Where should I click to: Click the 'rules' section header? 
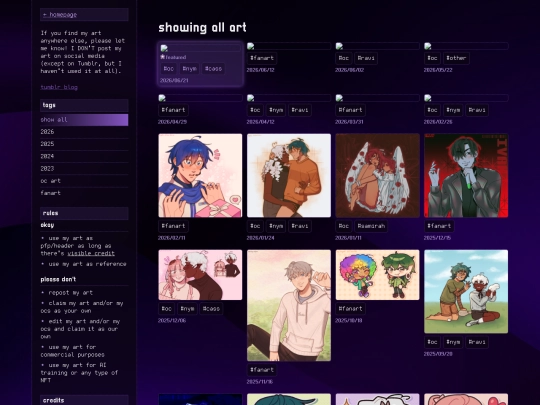(x=84, y=213)
